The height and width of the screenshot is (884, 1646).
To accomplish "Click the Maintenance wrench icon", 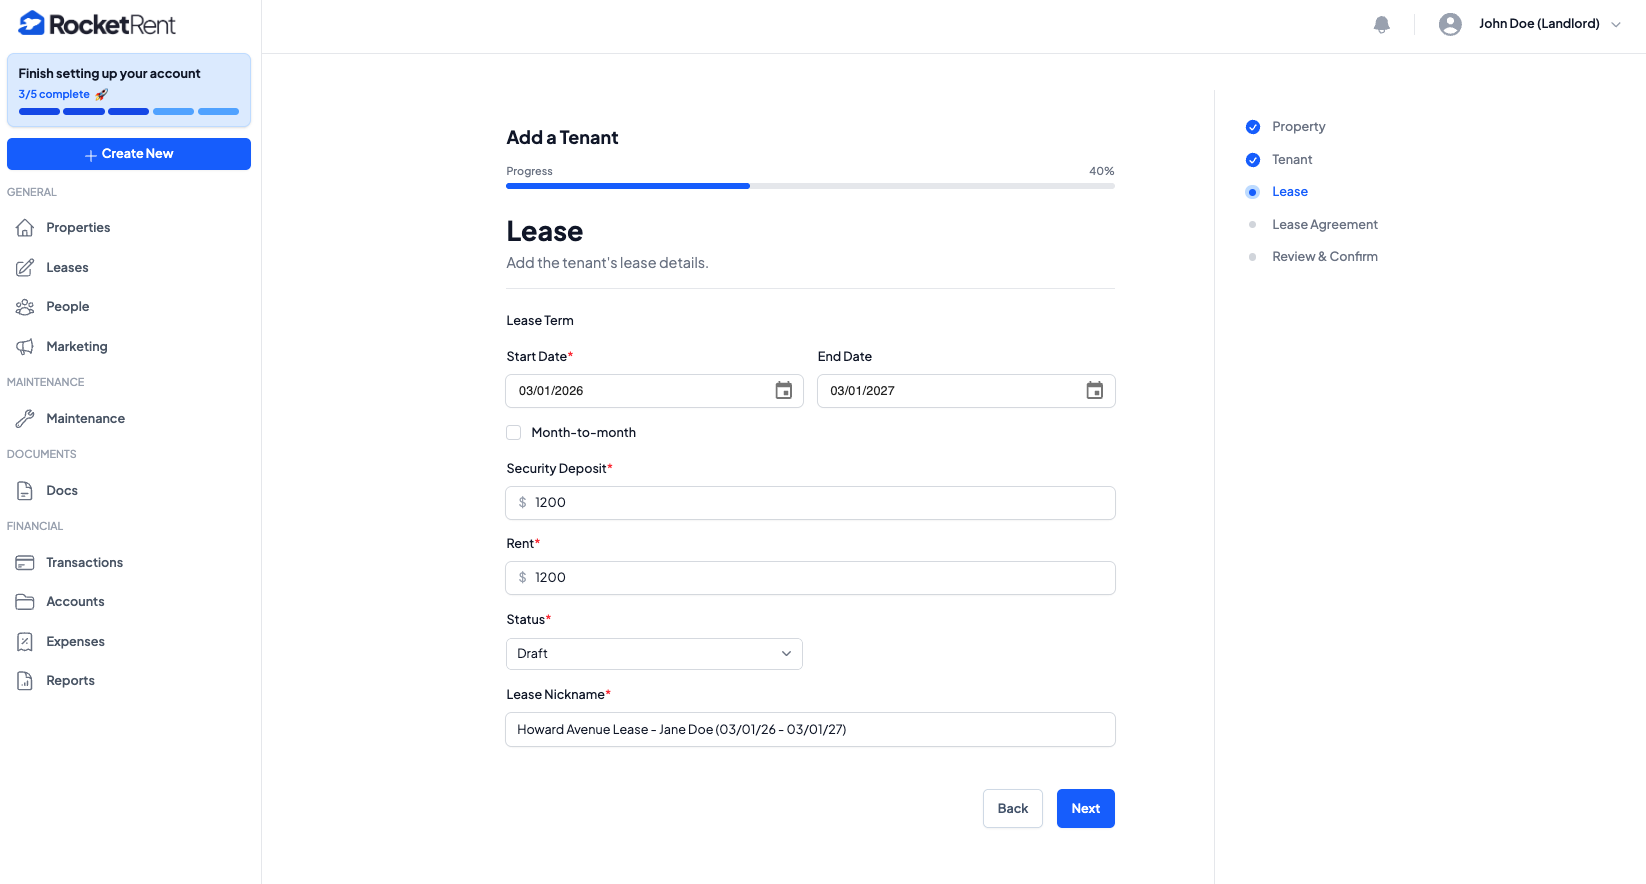I will pos(25,419).
